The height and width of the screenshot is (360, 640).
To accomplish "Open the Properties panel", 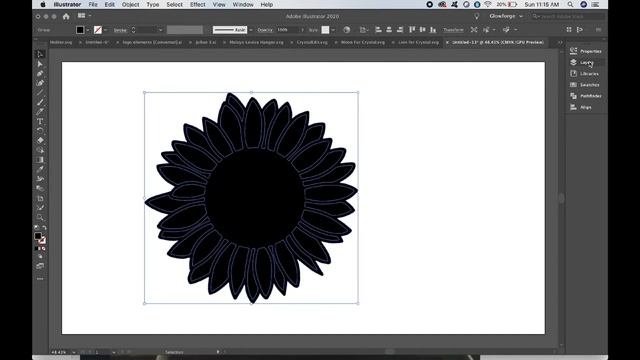I will 586,51.
